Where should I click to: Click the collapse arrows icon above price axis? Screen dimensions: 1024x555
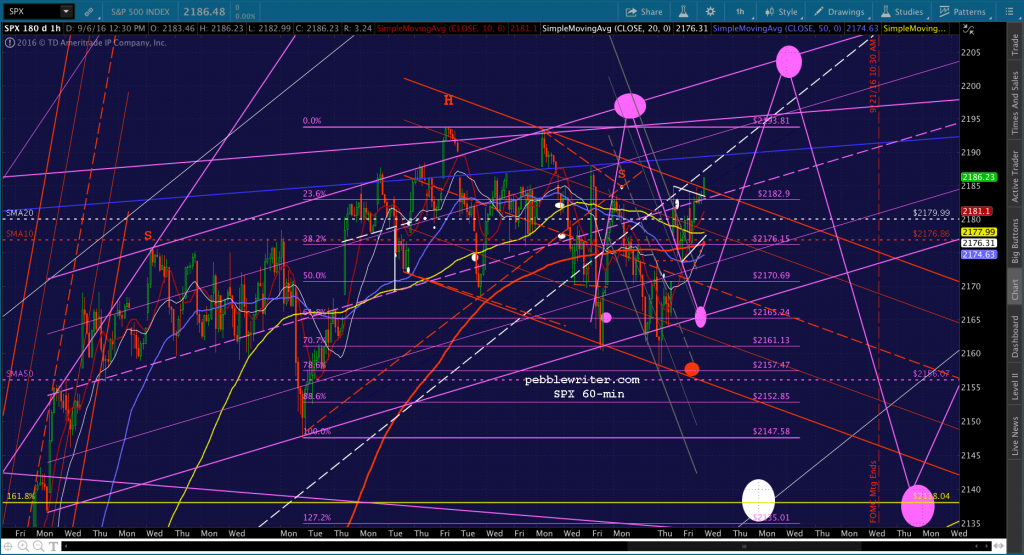968,29
